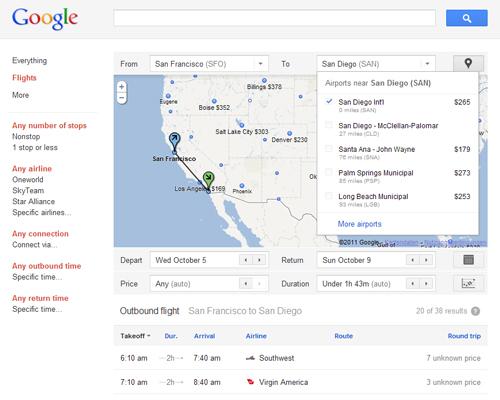Open Specific airlines... filter

pyautogui.click(x=42, y=212)
